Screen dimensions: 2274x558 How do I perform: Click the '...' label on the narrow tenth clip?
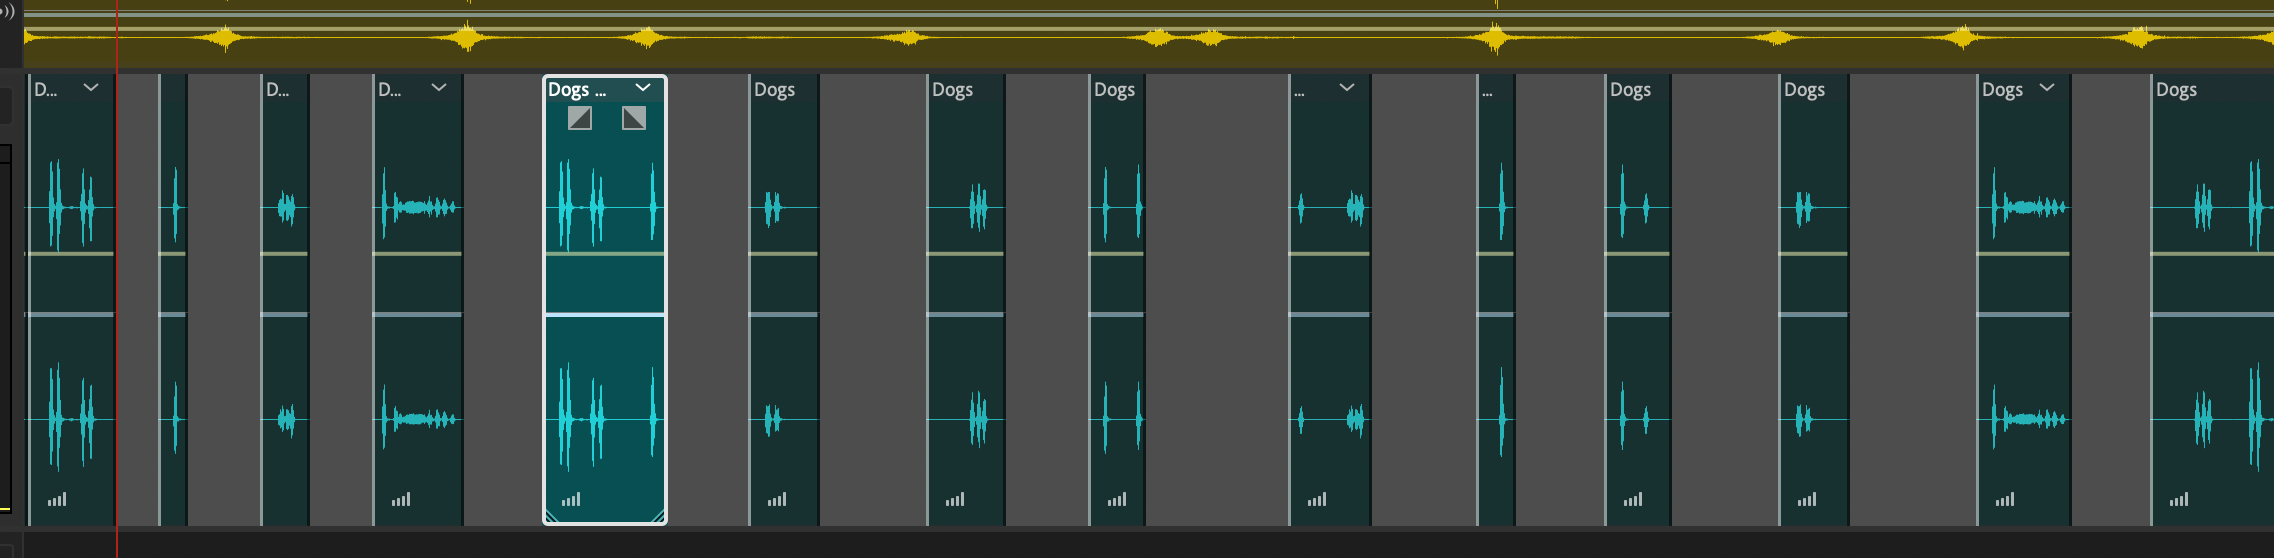1487,92
